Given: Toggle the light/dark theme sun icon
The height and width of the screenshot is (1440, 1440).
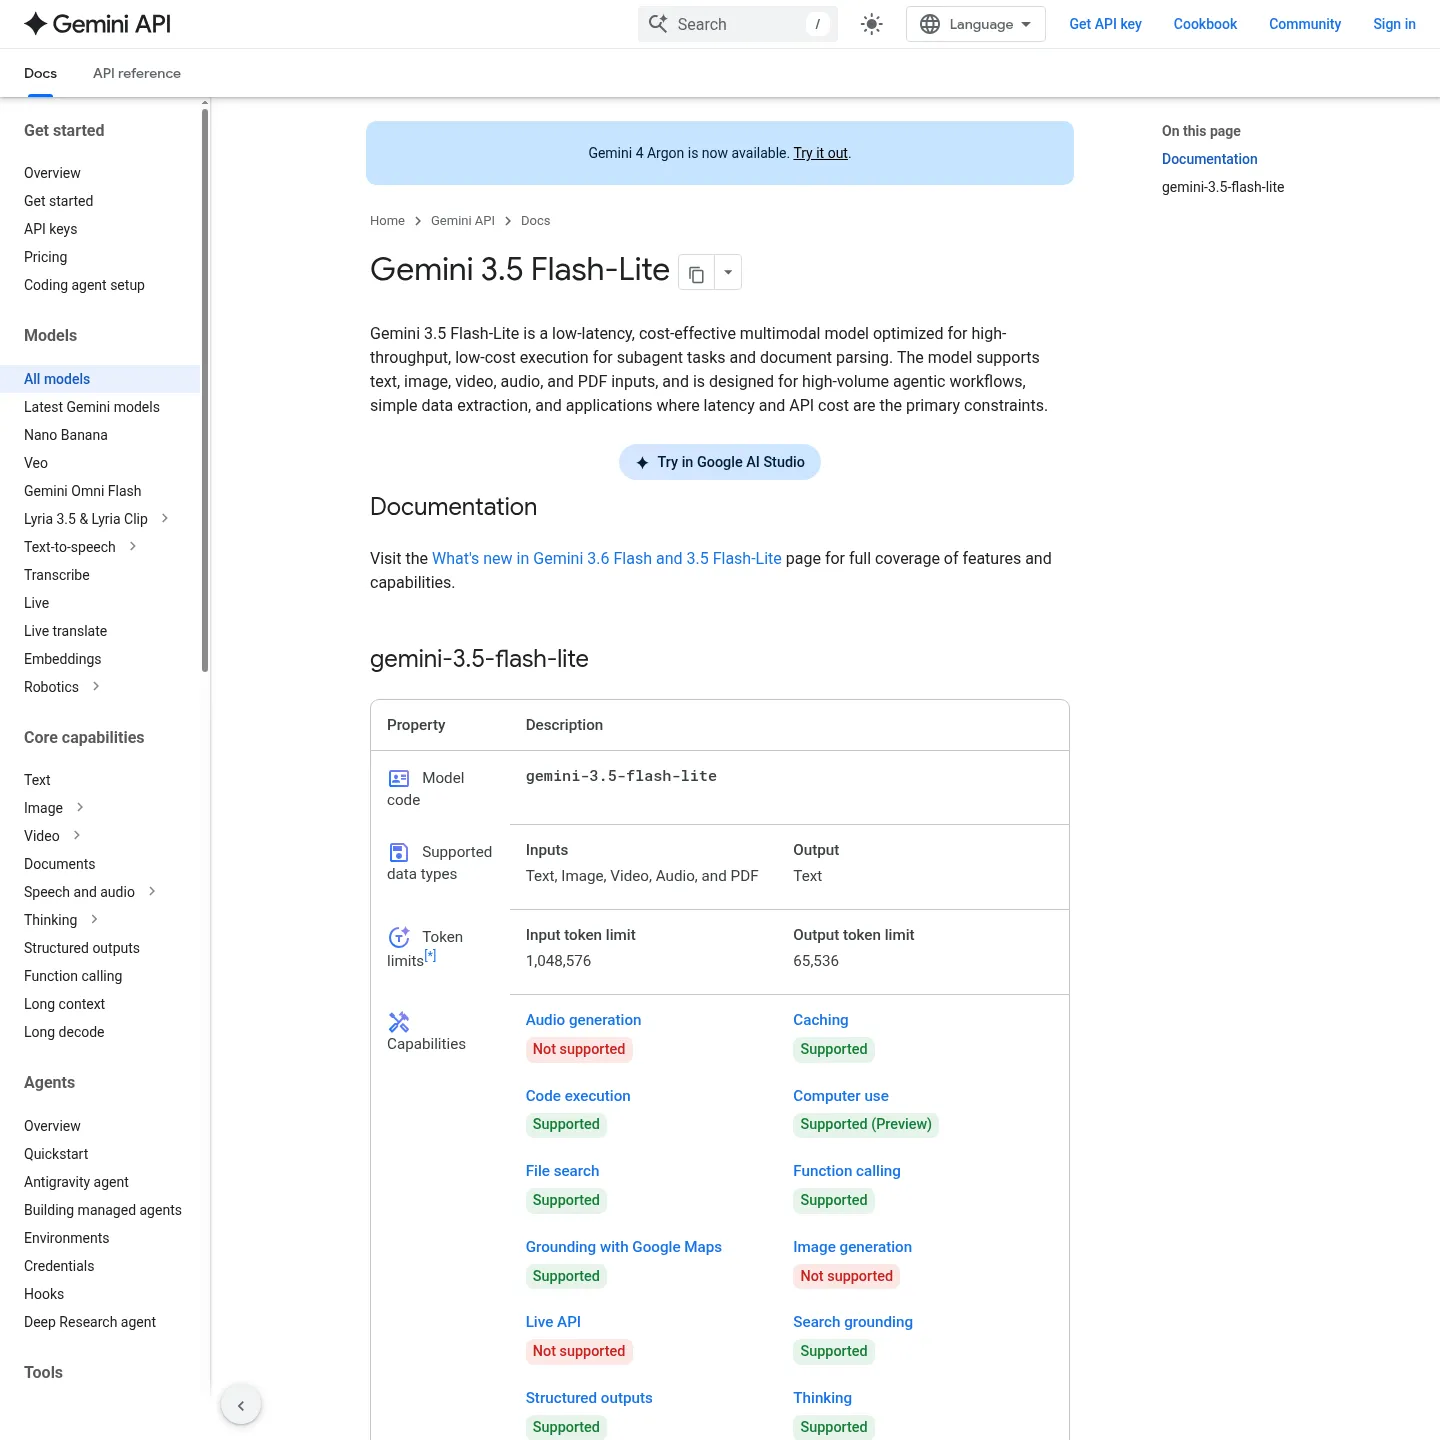Looking at the screenshot, I should pos(872,24).
